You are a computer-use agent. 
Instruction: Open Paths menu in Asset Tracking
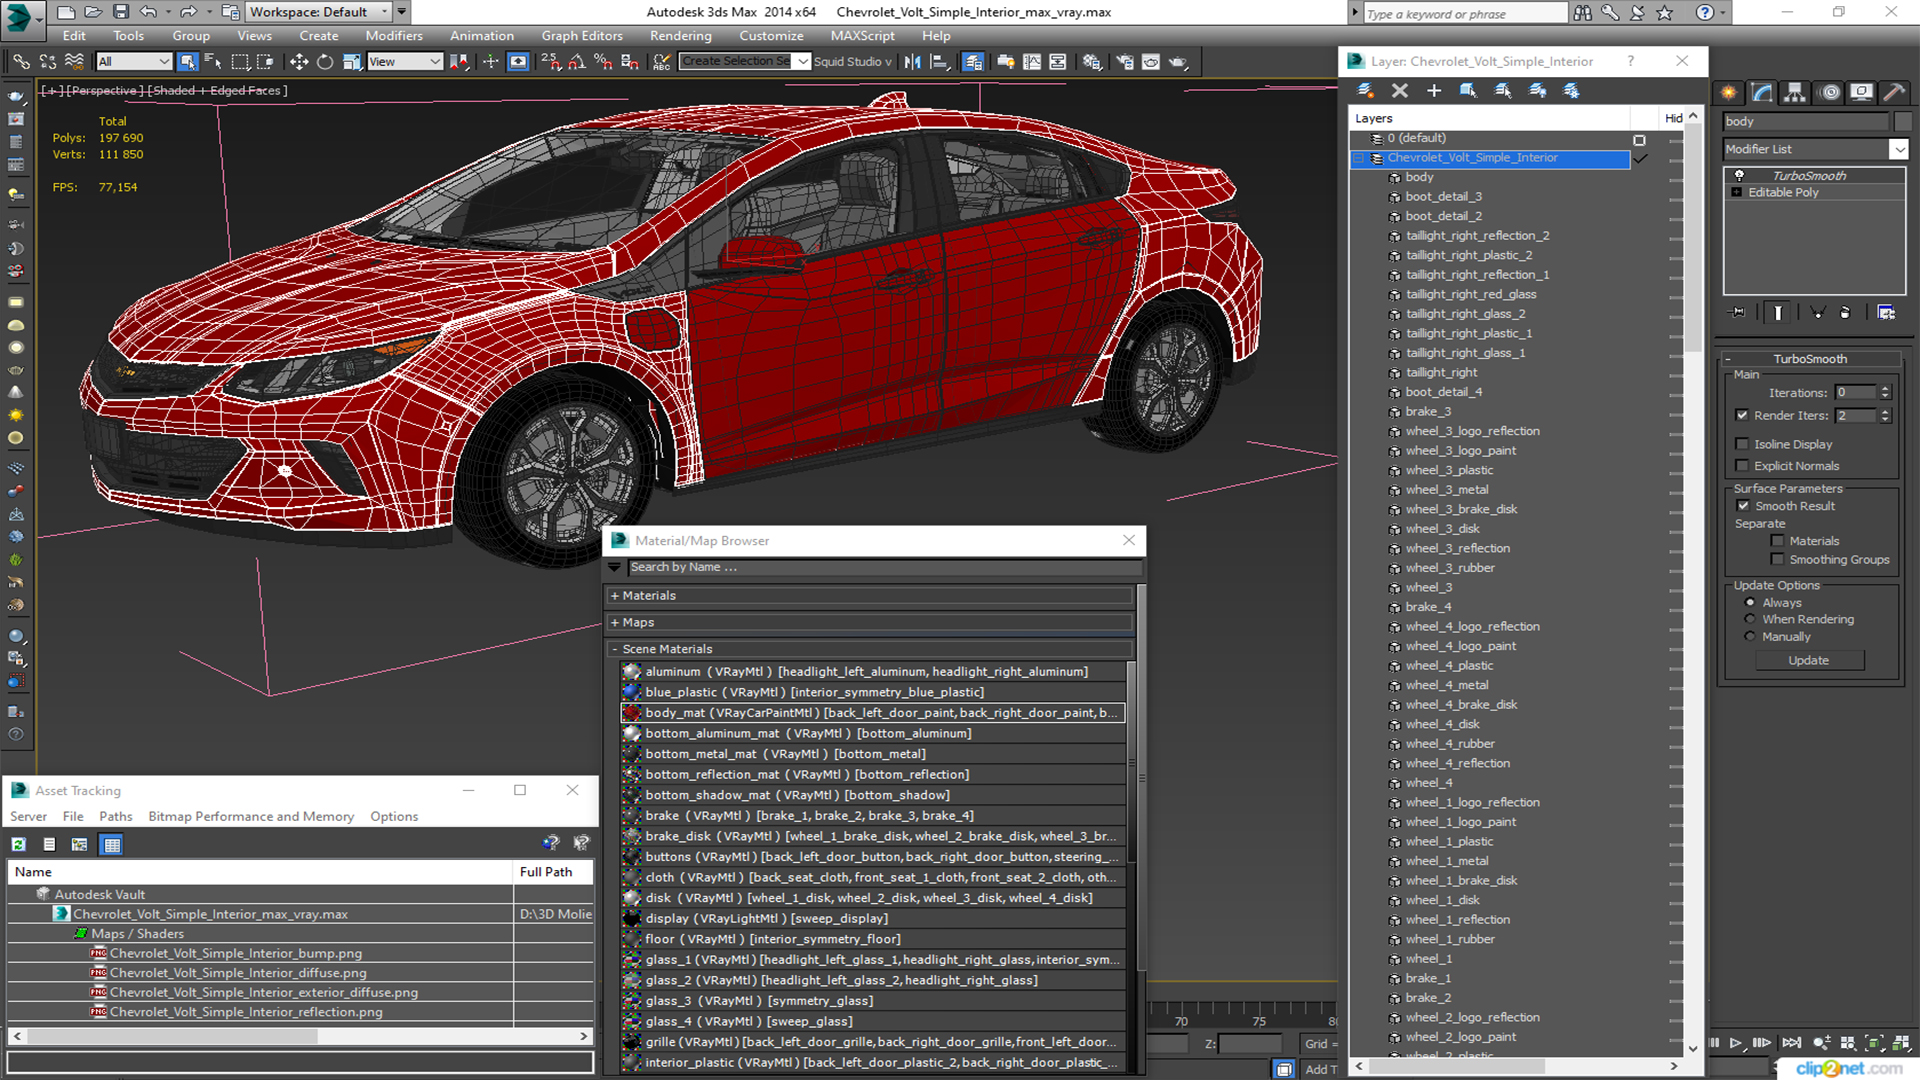(x=116, y=817)
